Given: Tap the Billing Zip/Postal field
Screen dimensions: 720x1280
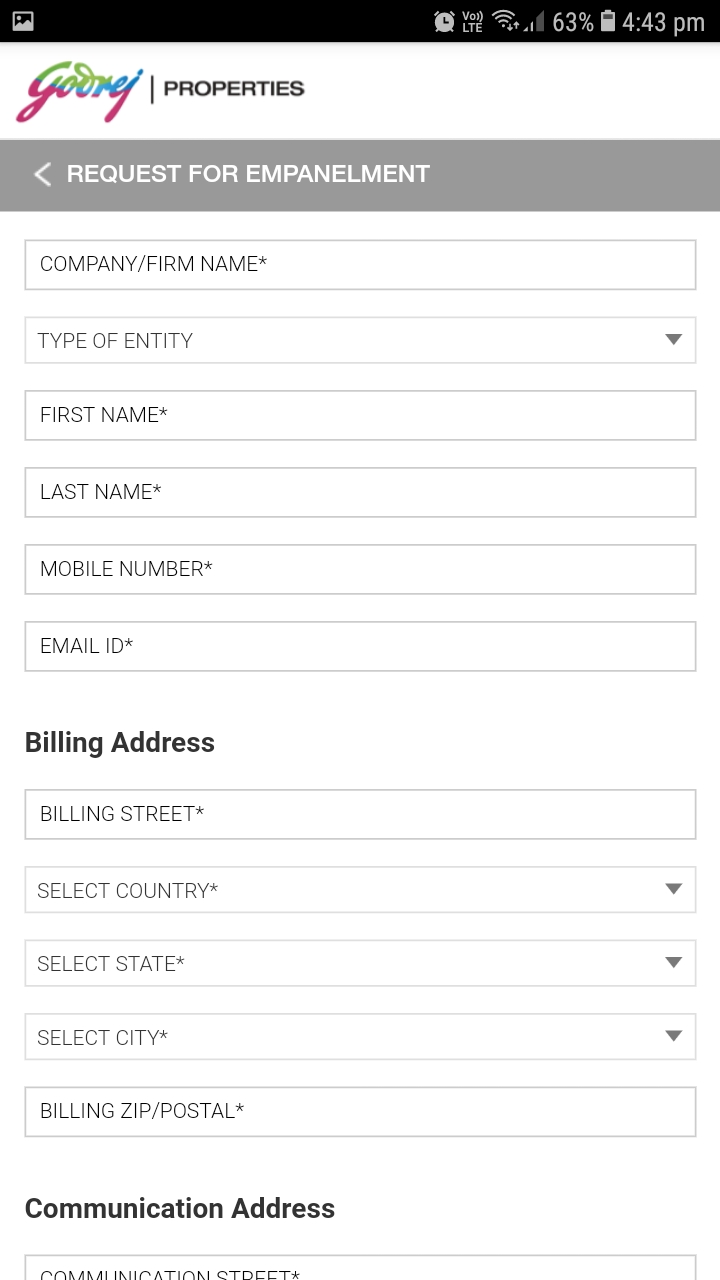Looking at the screenshot, I should click(360, 1111).
